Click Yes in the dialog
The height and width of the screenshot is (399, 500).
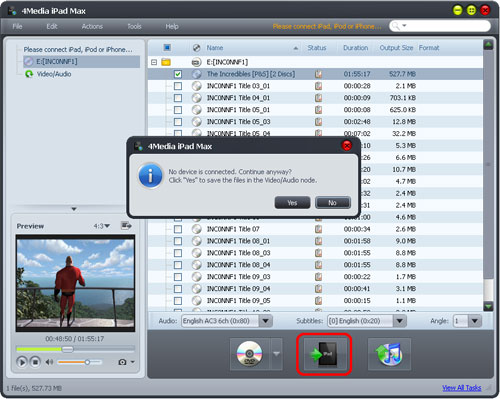[x=292, y=203]
